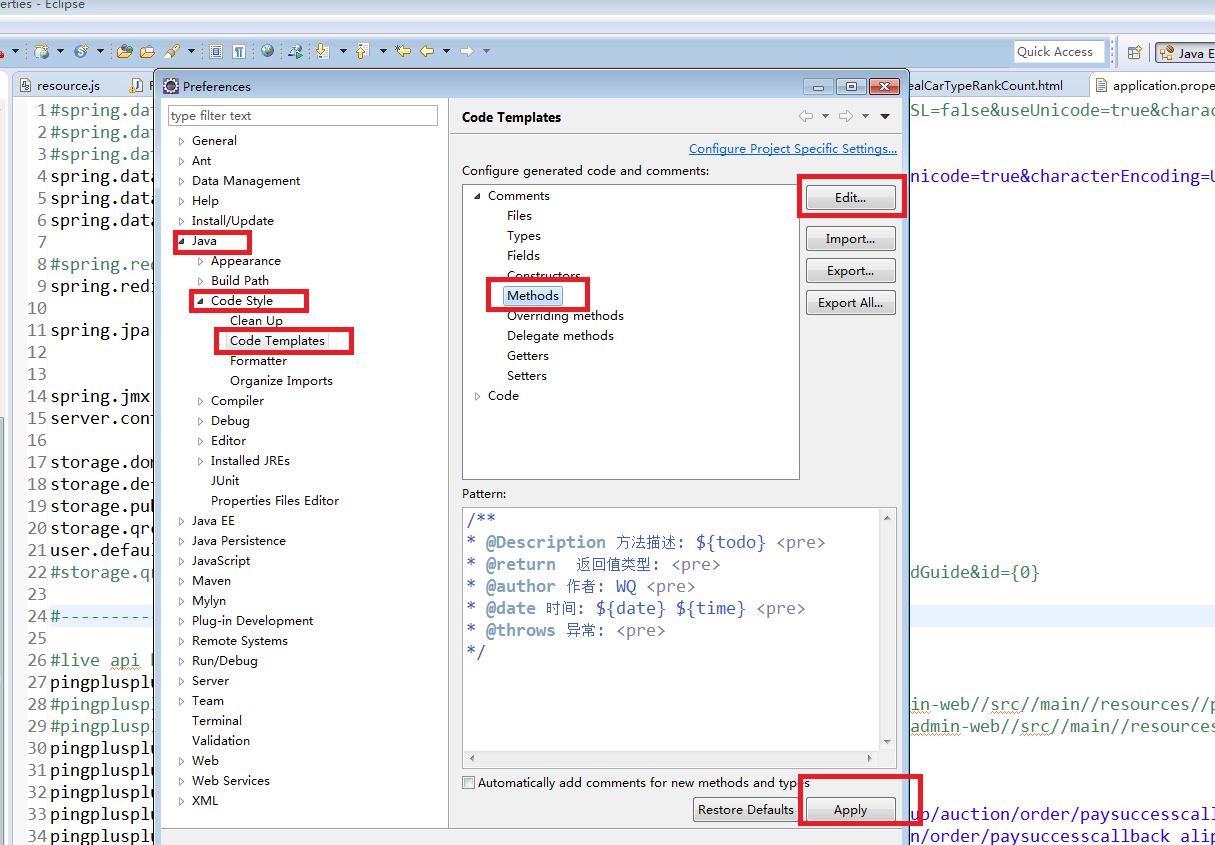Select Delegate methods template entry
This screenshot has height=845, width=1215.
pyautogui.click(x=560, y=336)
